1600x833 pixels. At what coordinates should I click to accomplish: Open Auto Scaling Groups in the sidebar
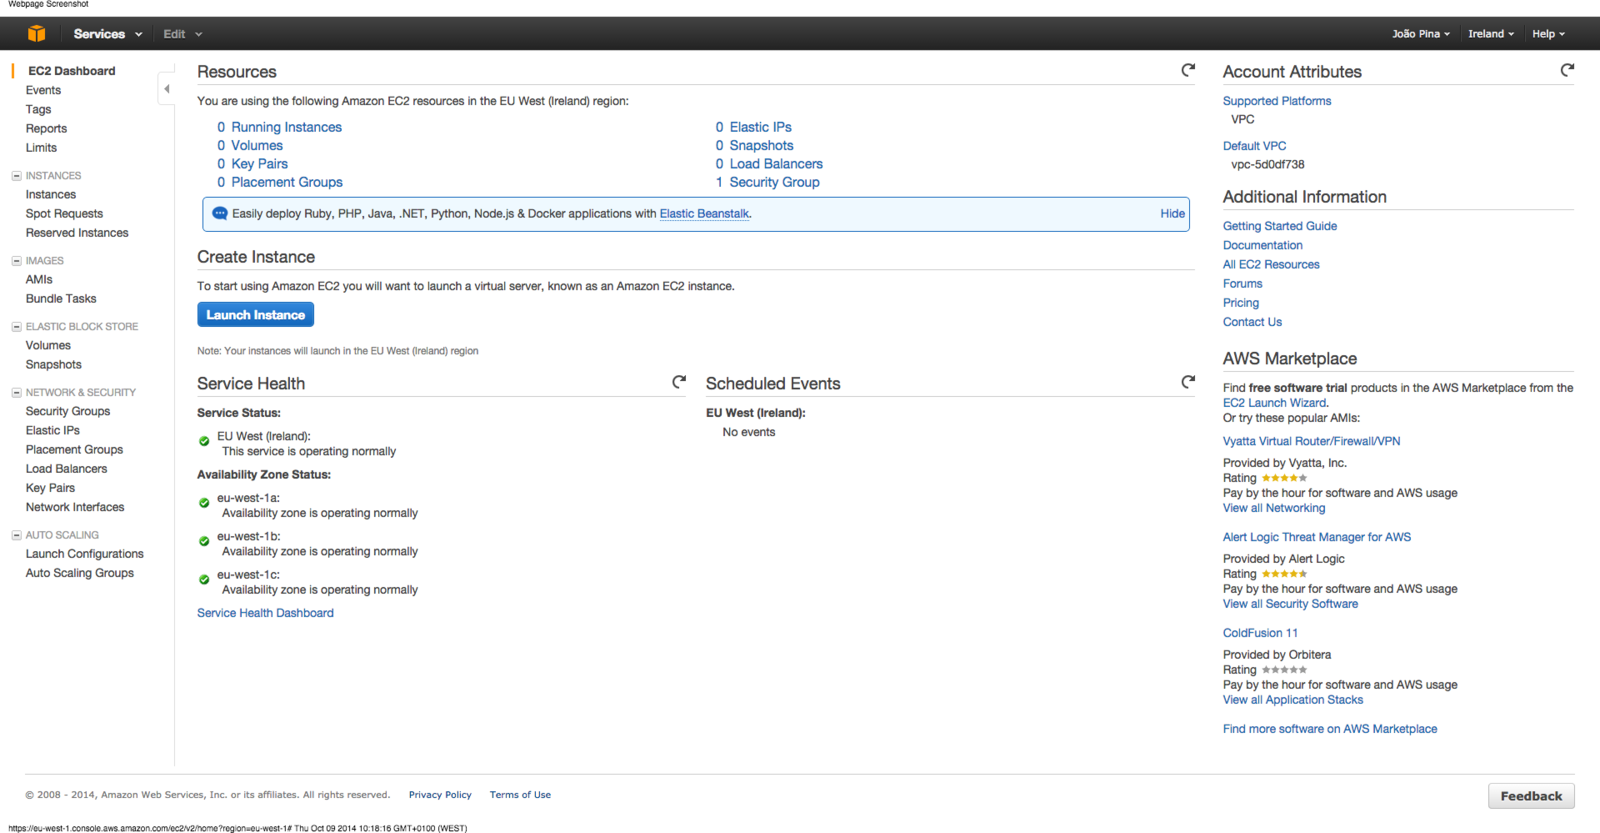pyautogui.click(x=80, y=573)
